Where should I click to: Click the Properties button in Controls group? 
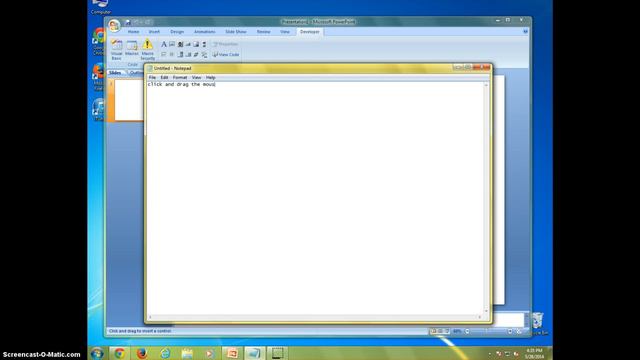[x=225, y=44]
